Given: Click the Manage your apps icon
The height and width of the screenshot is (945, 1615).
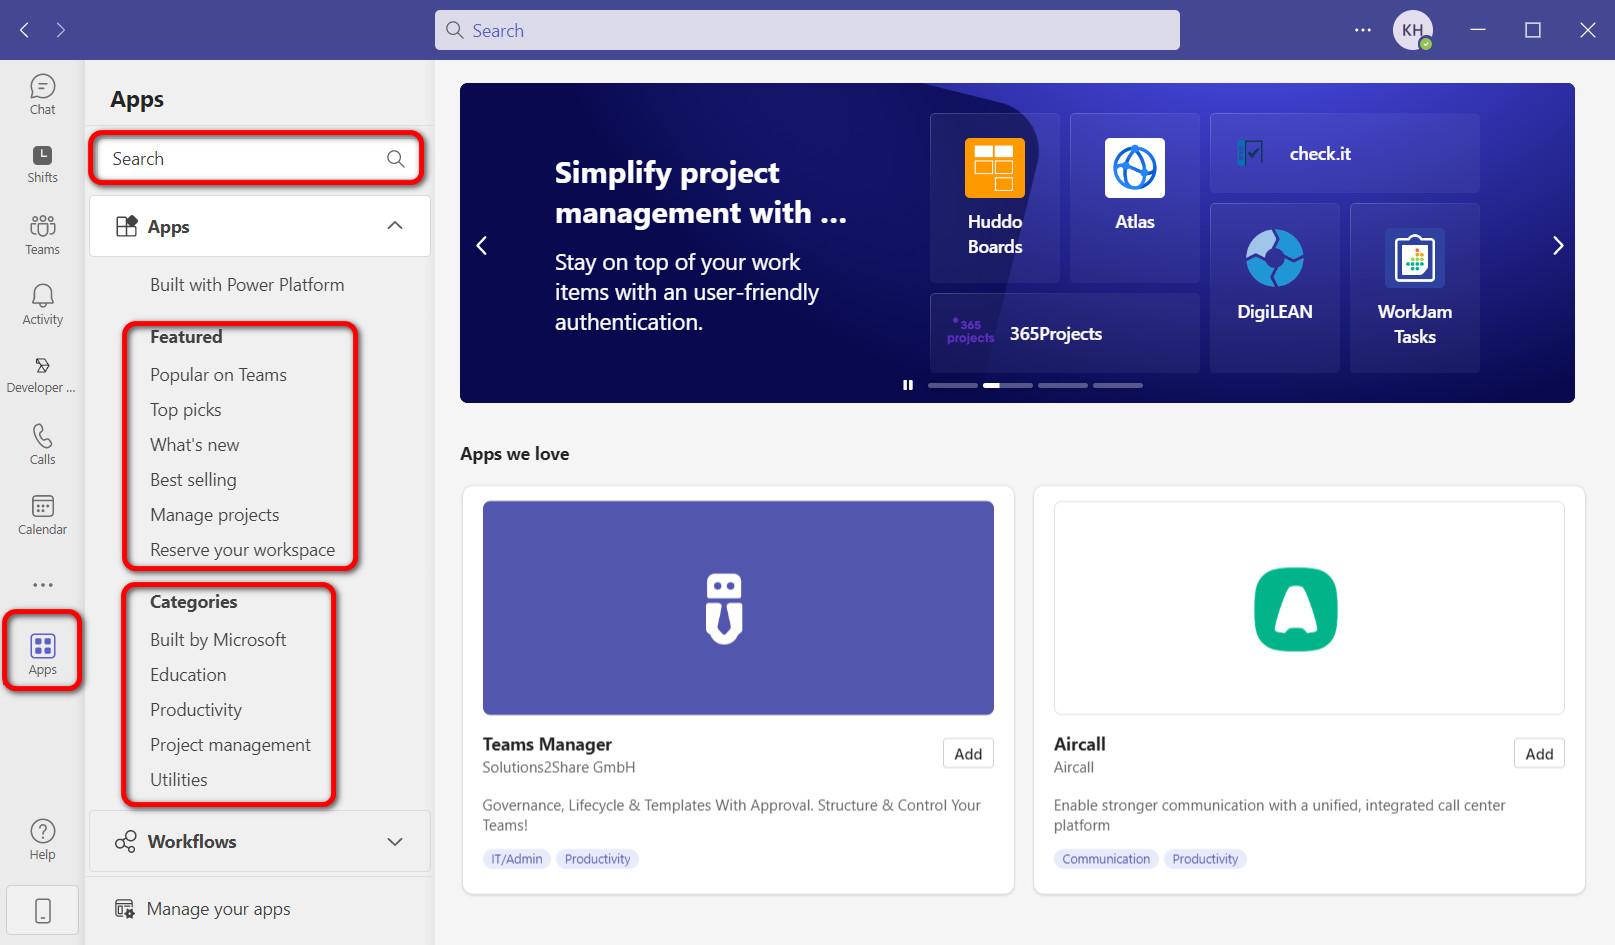Looking at the screenshot, I should coord(124,909).
